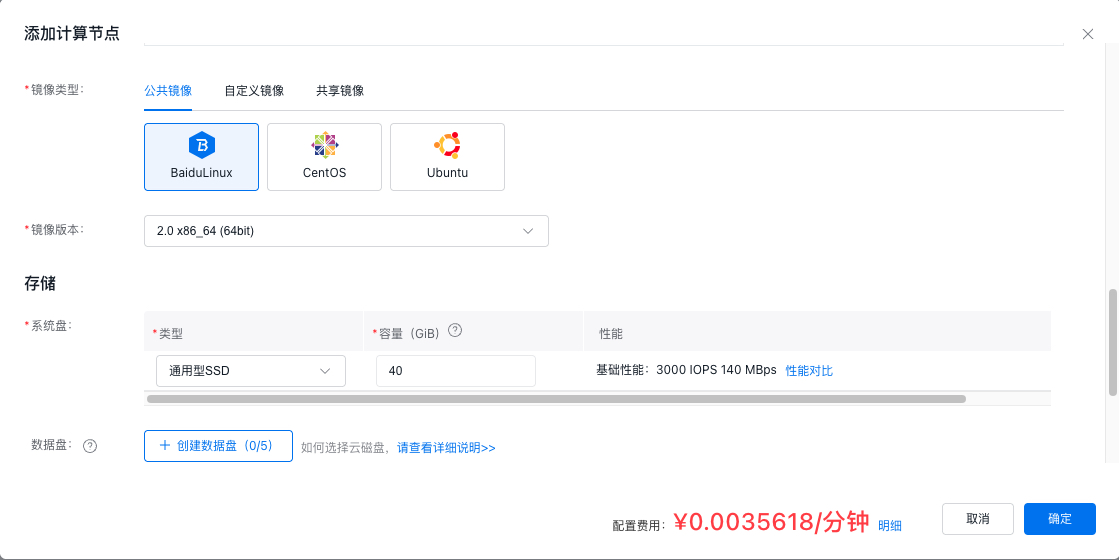Click the 存储 section heading
1119x560 pixels.
click(40, 283)
